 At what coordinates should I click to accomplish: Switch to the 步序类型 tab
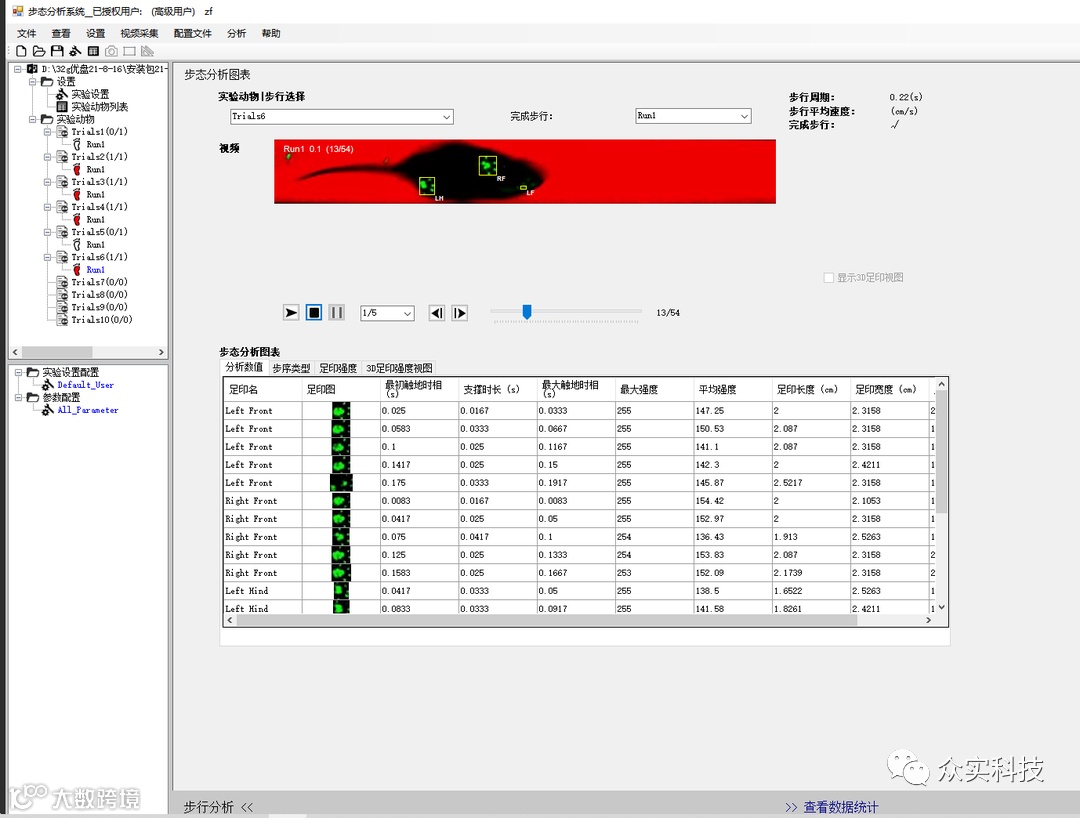click(291, 368)
